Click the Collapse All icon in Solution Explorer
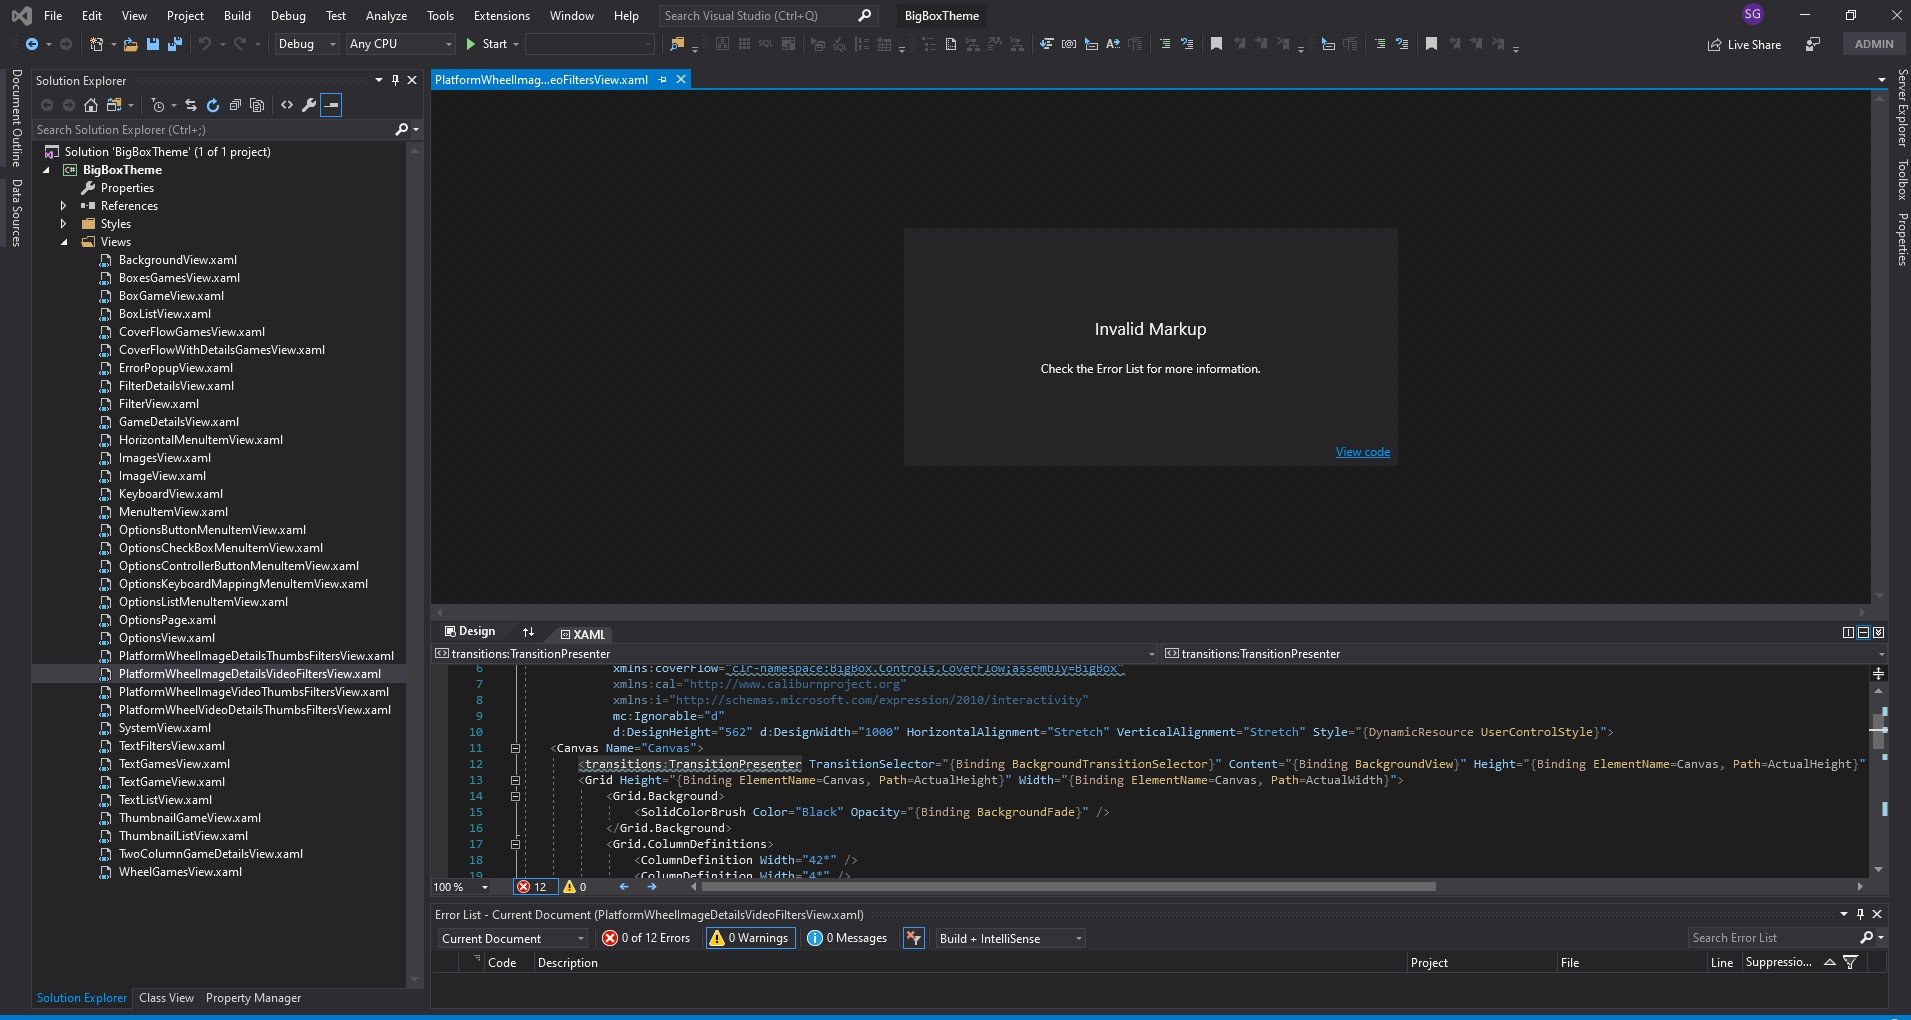This screenshot has height=1020, width=1911. (x=235, y=105)
